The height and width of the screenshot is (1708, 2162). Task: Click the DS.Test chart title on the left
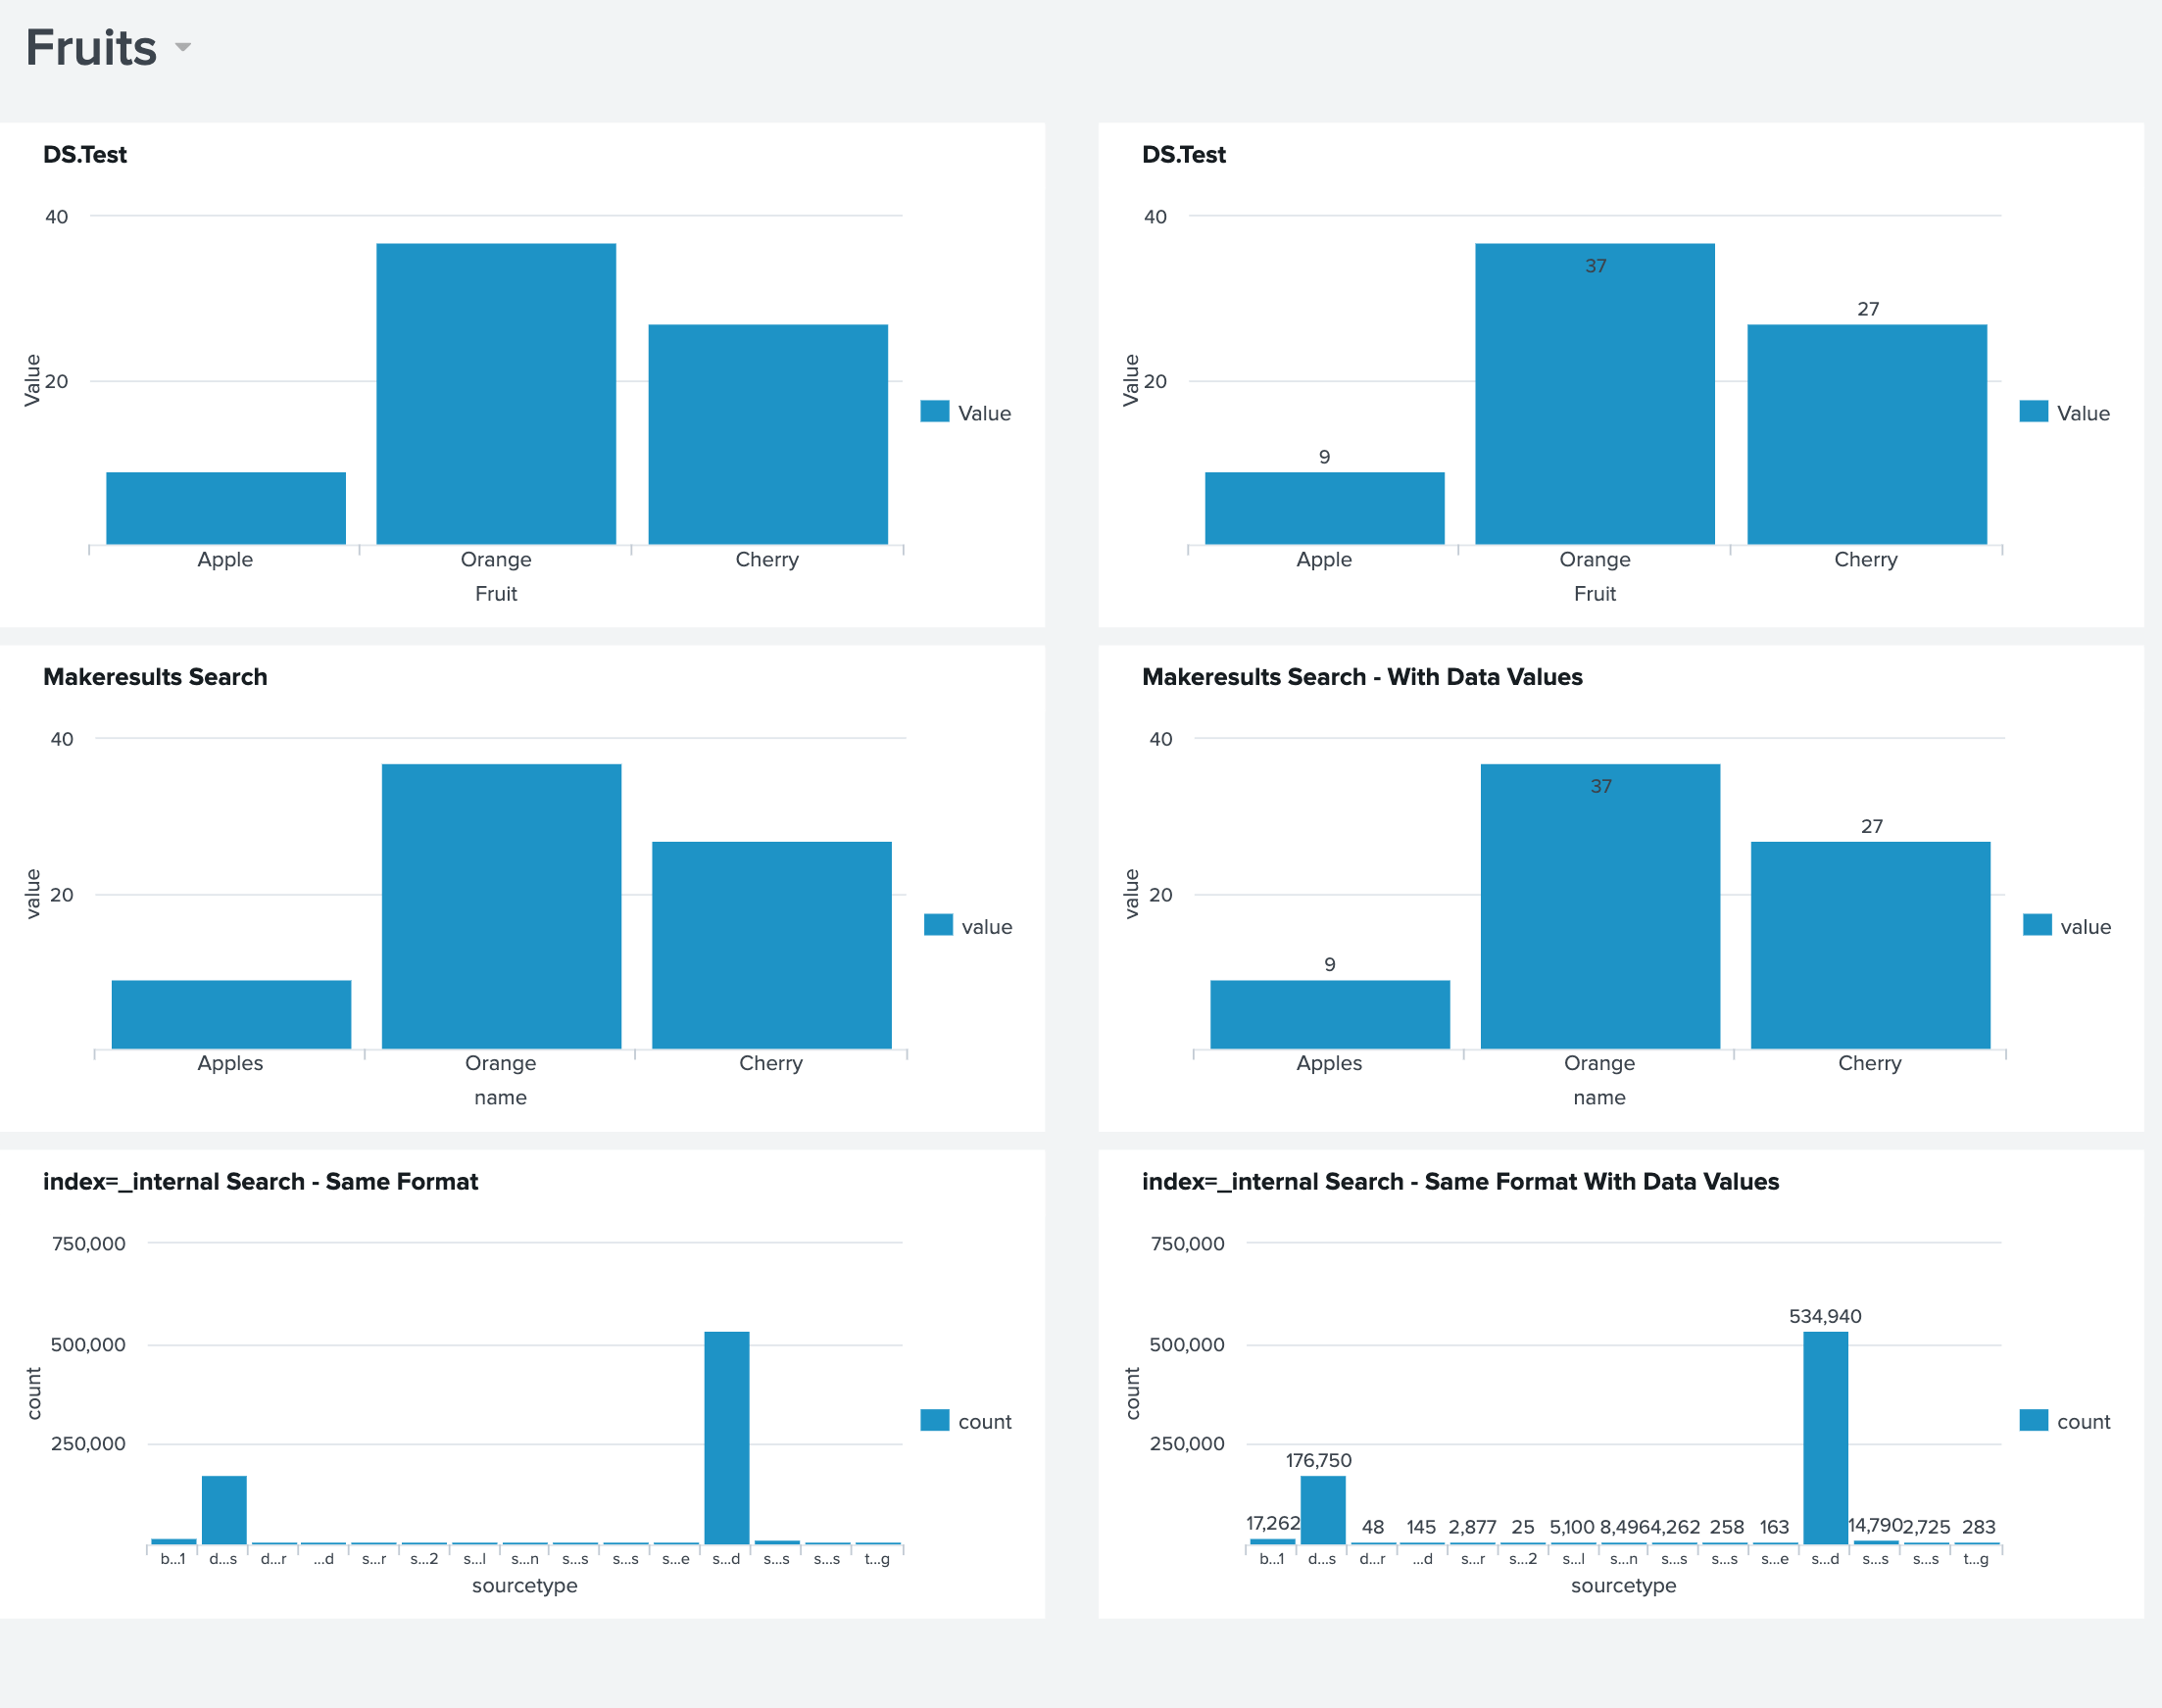(85, 154)
